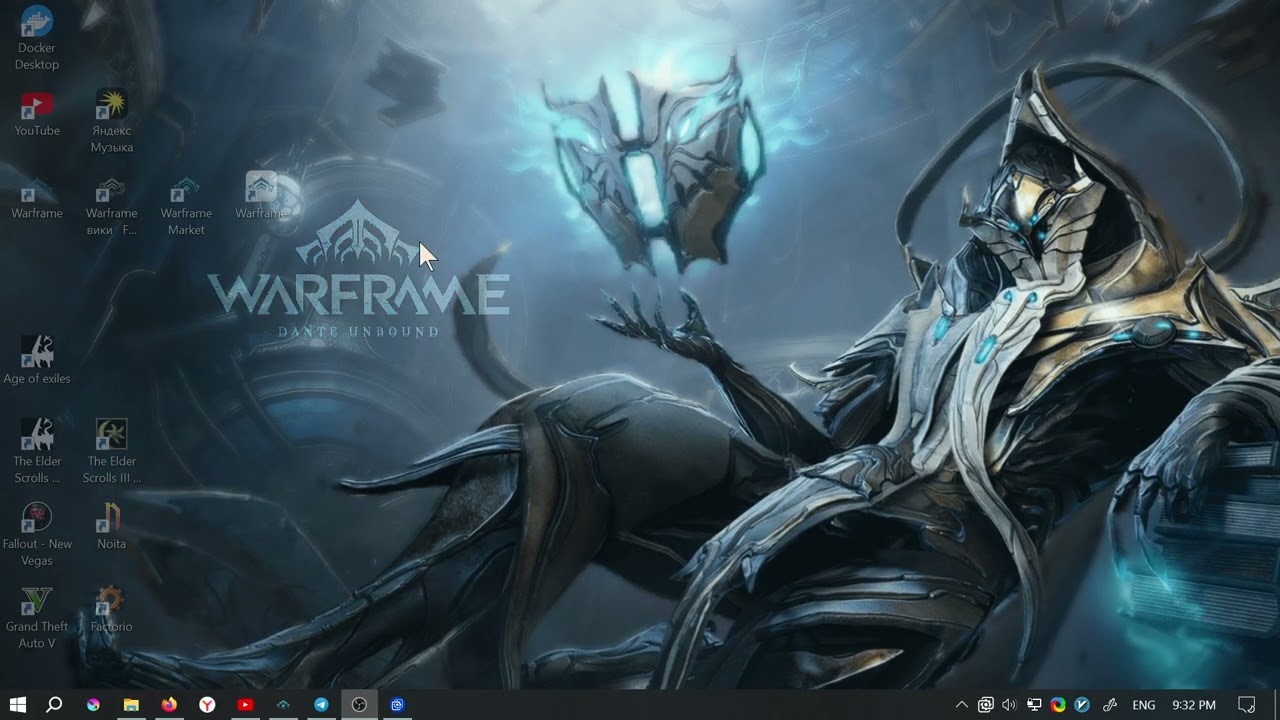The height and width of the screenshot is (720, 1280).
Task: Select the Grand Theft Auto V shortcut
Action: (x=37, y=617)
